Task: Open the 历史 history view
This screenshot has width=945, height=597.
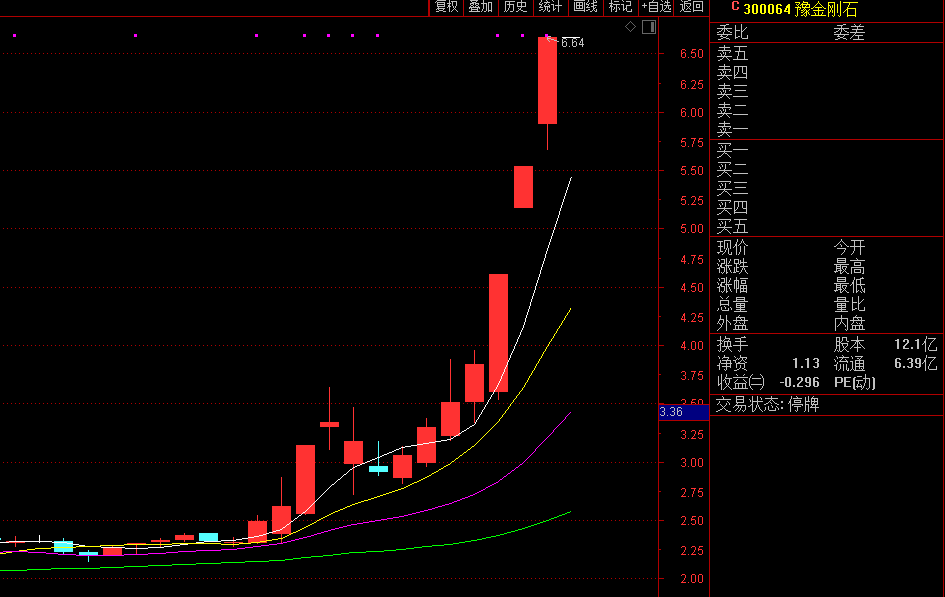Action: click(x=515, y=7)
